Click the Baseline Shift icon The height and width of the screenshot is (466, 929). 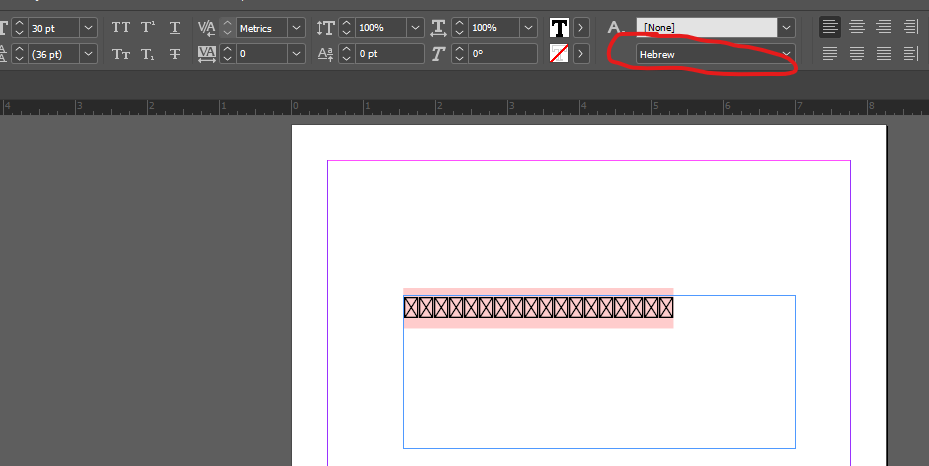pyautogui.click(x=325, y=54)
